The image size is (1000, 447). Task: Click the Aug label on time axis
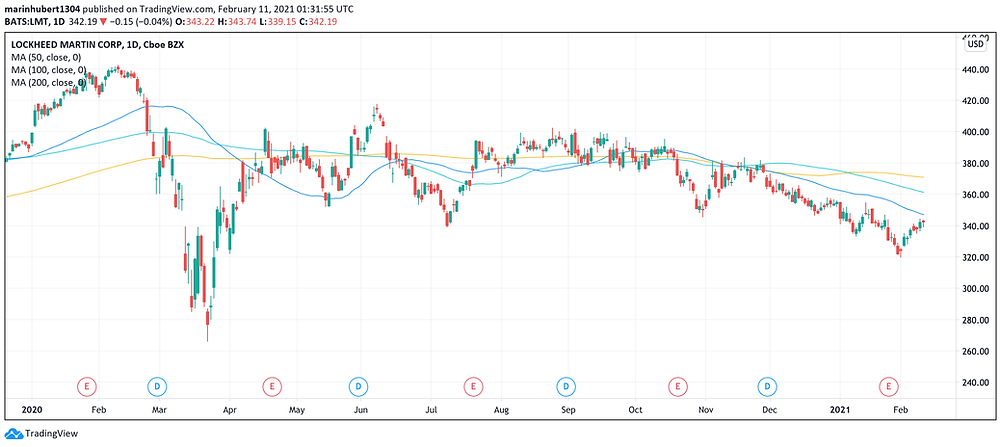click(x=502, y=409)
